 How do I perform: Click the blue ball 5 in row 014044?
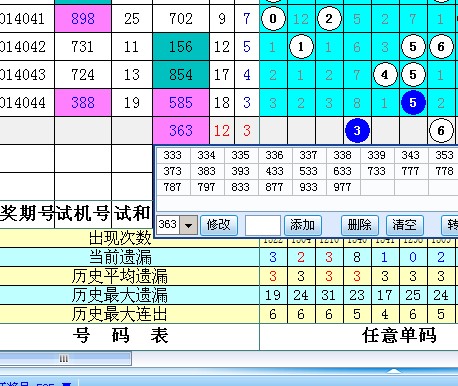(x=413, y=102)
